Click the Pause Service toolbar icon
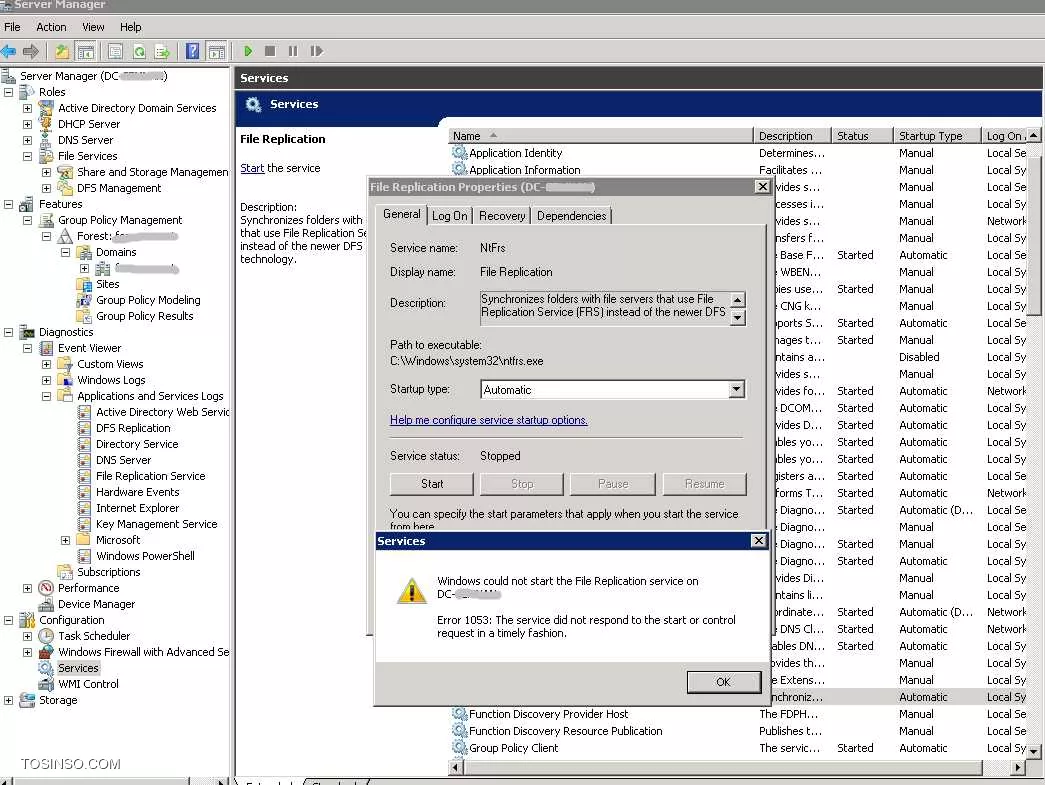The width and height of the screenshot is (1045, 785). coord(293,51)
